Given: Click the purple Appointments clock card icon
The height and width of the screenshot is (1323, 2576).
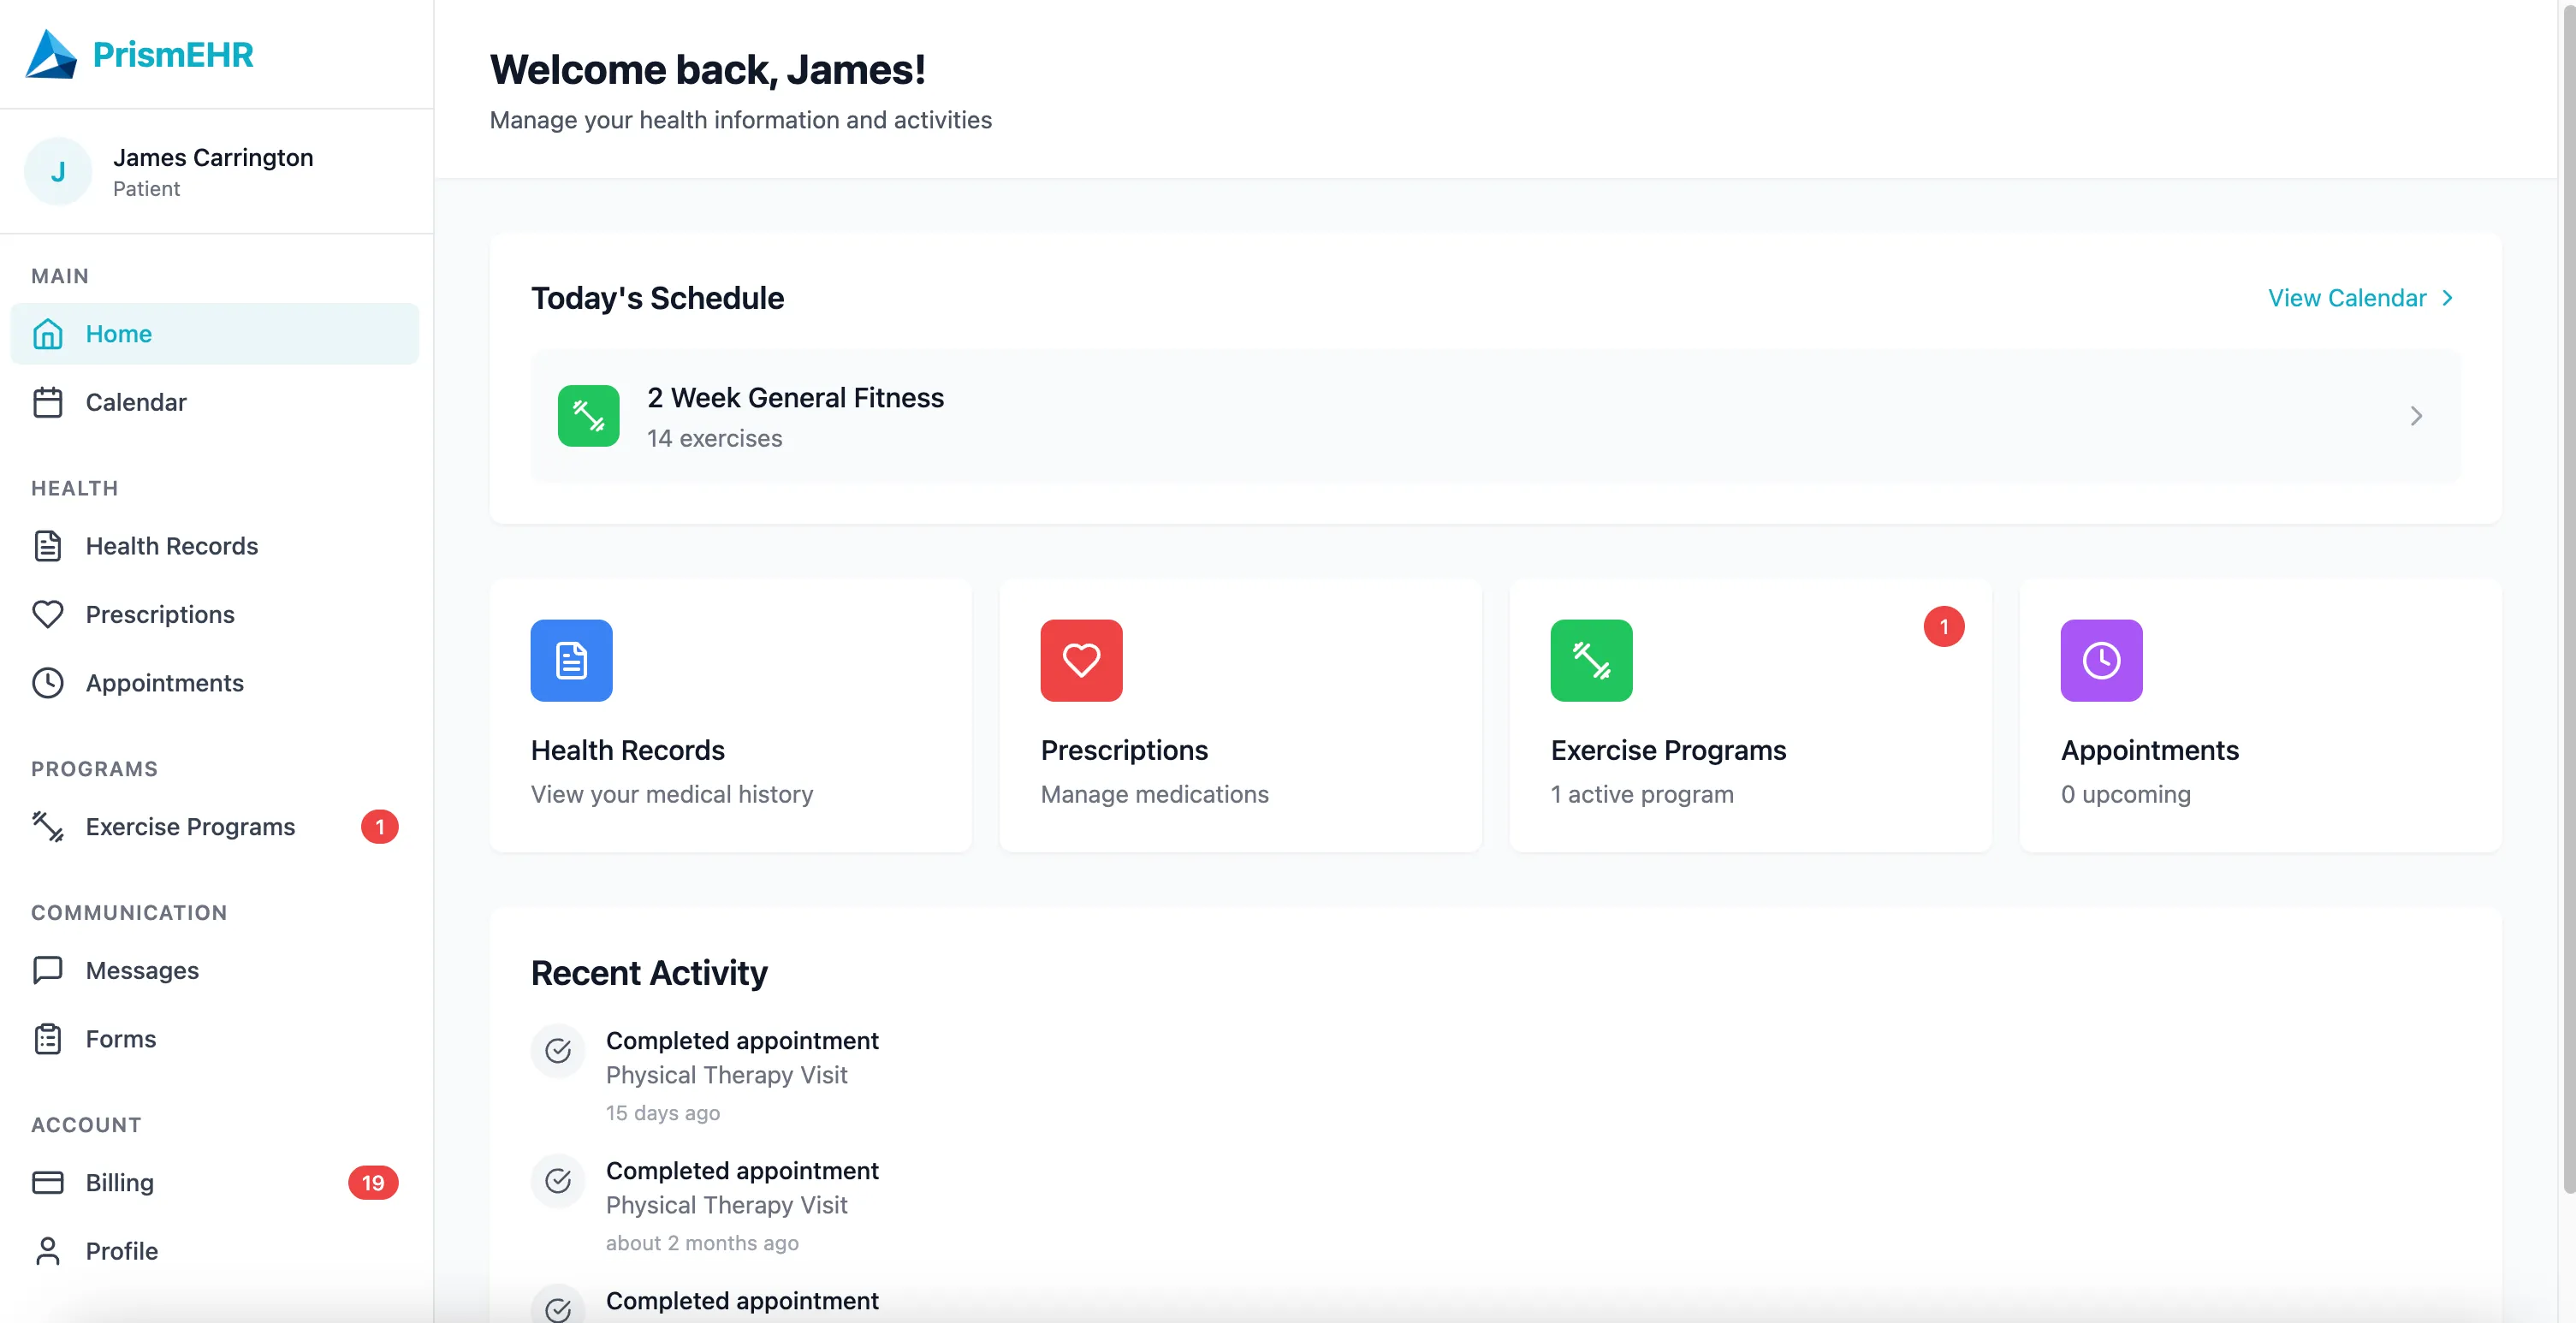Looking at the screenshot, I should [x=2102, y=661].
